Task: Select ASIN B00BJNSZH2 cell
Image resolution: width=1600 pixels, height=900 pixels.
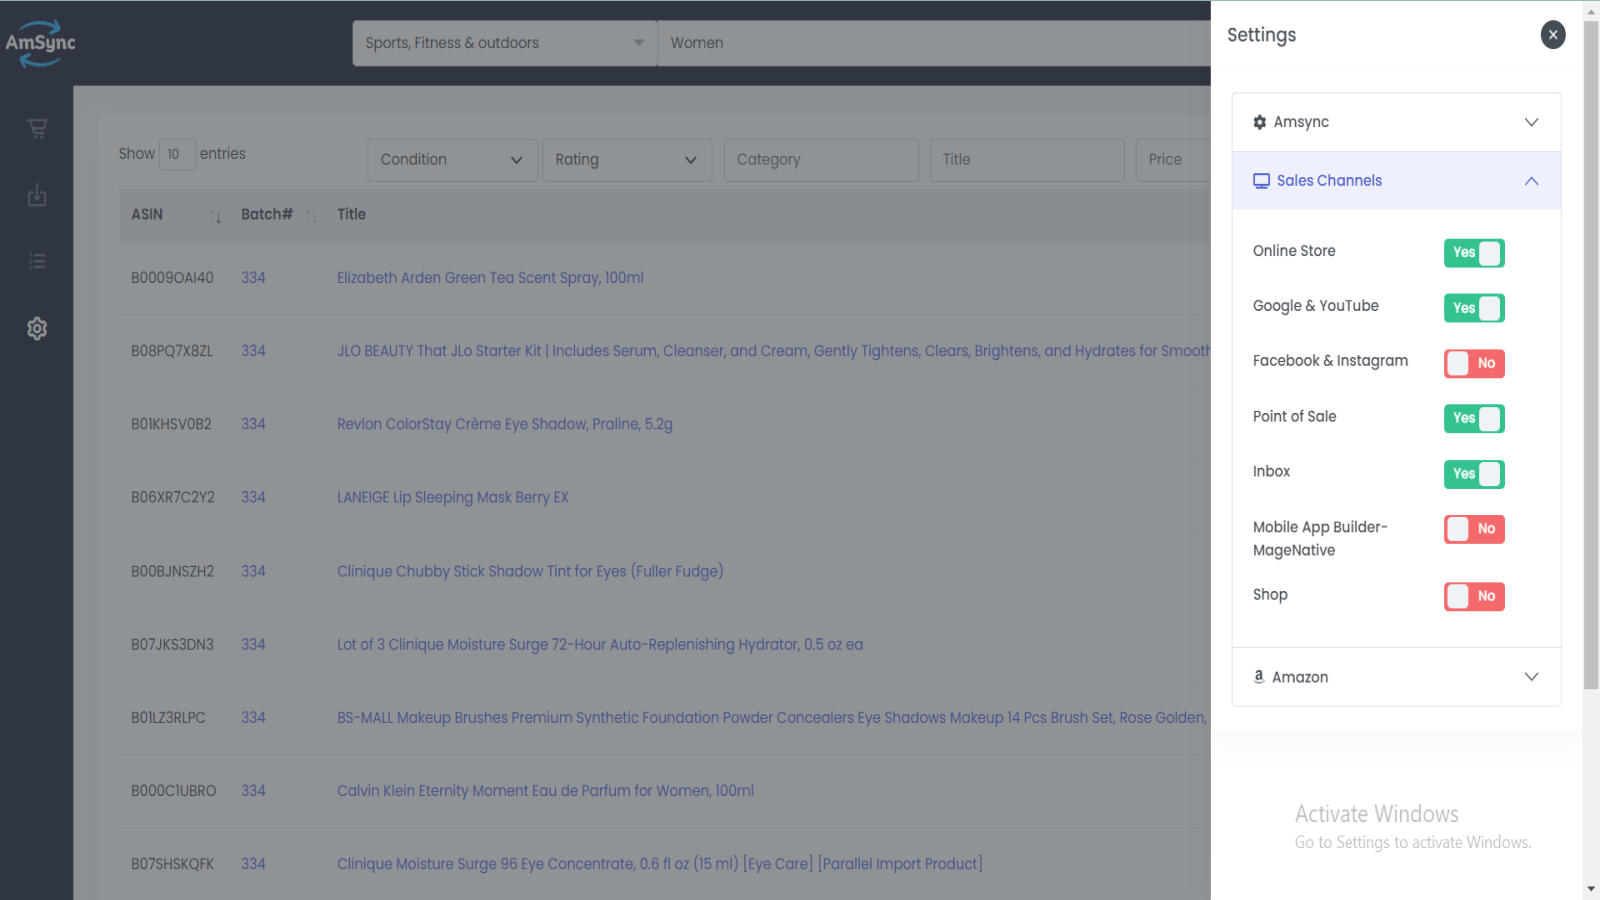Action: 172,571
